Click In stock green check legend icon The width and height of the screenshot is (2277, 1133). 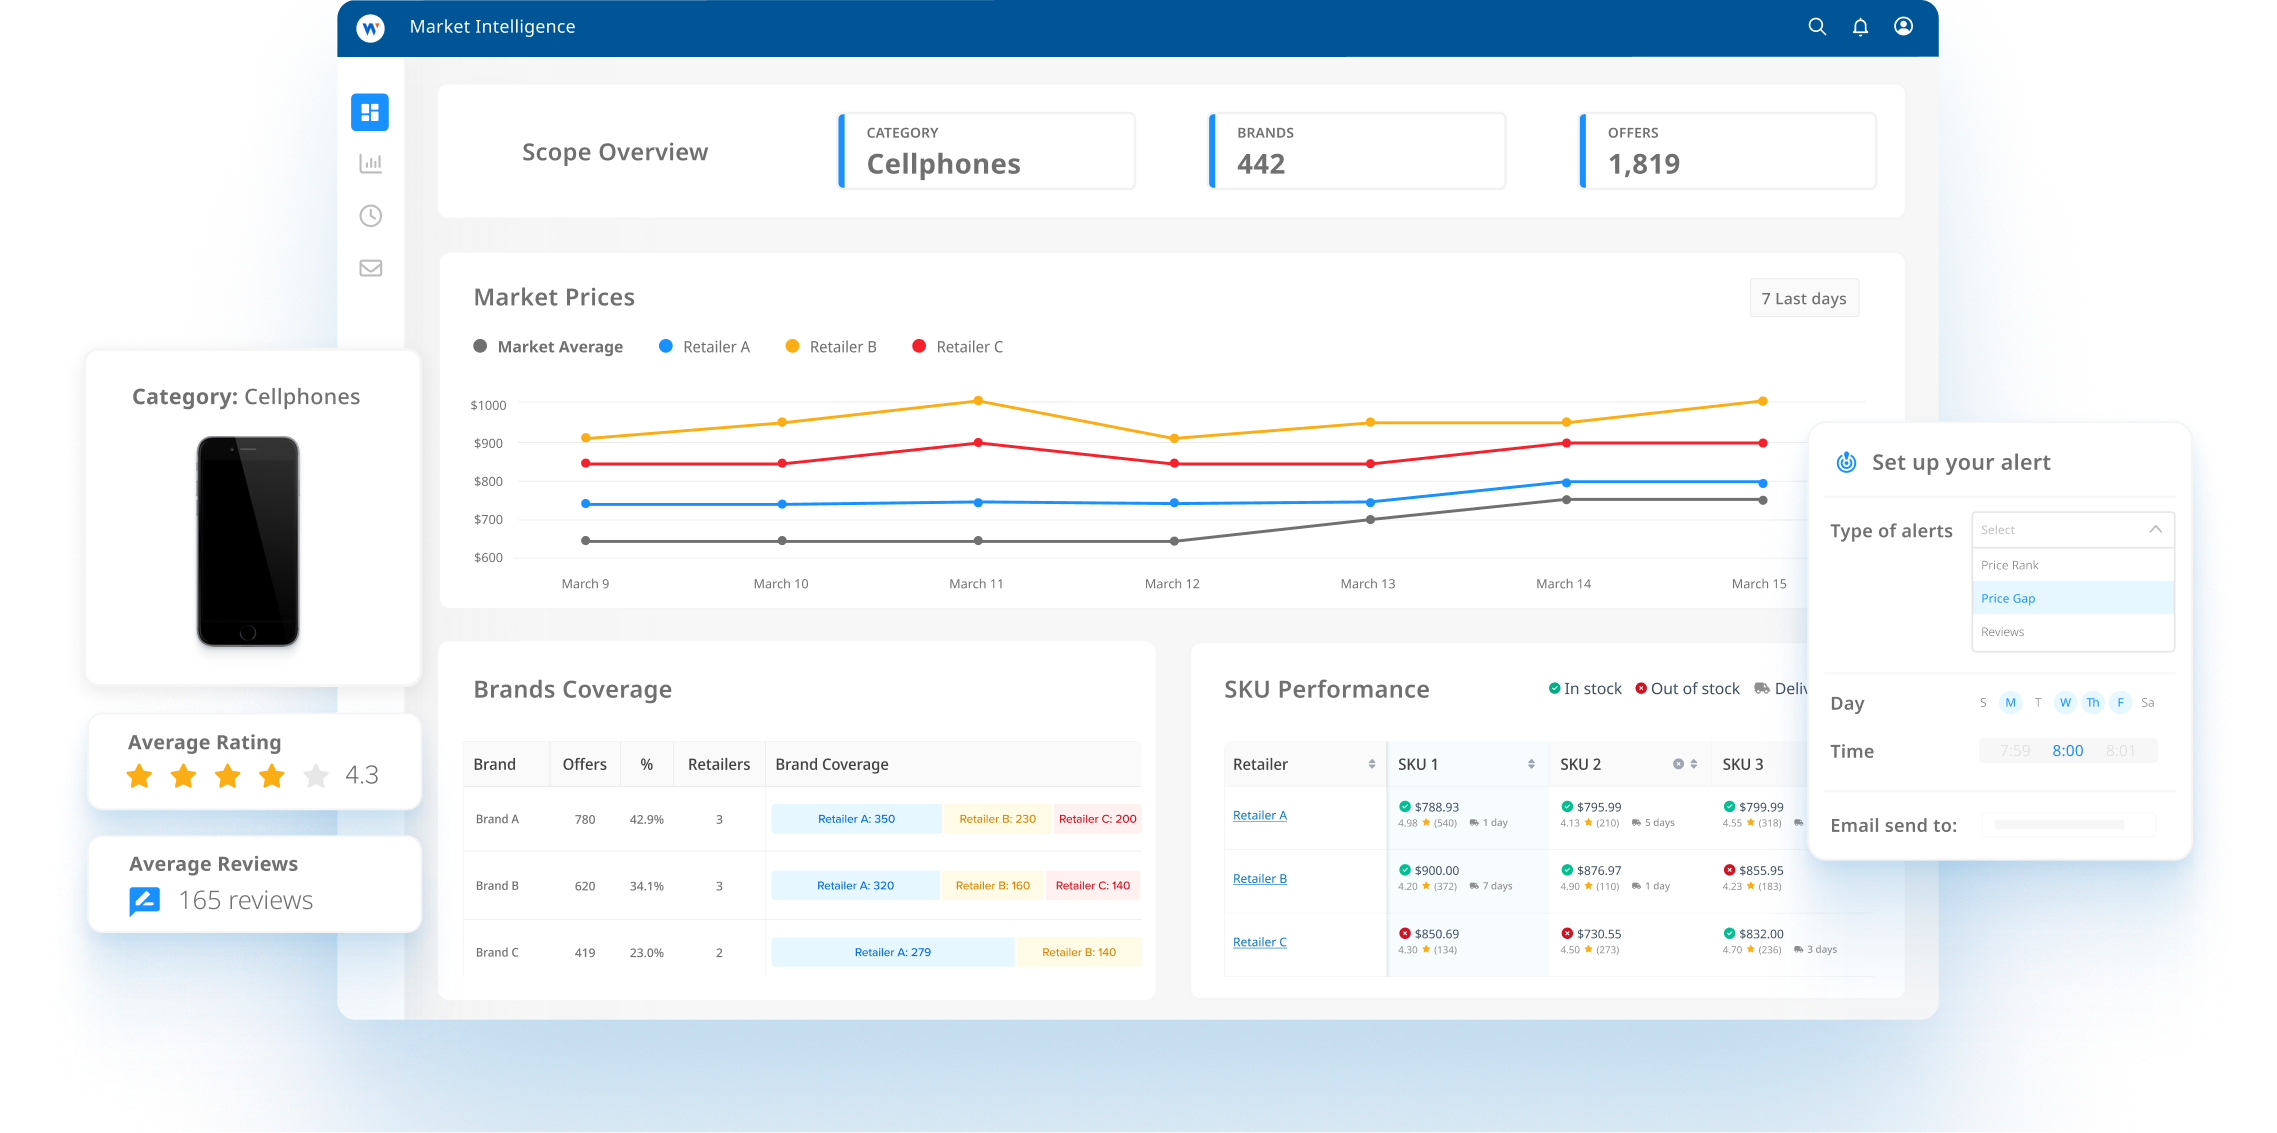[x=1555, y=688]
